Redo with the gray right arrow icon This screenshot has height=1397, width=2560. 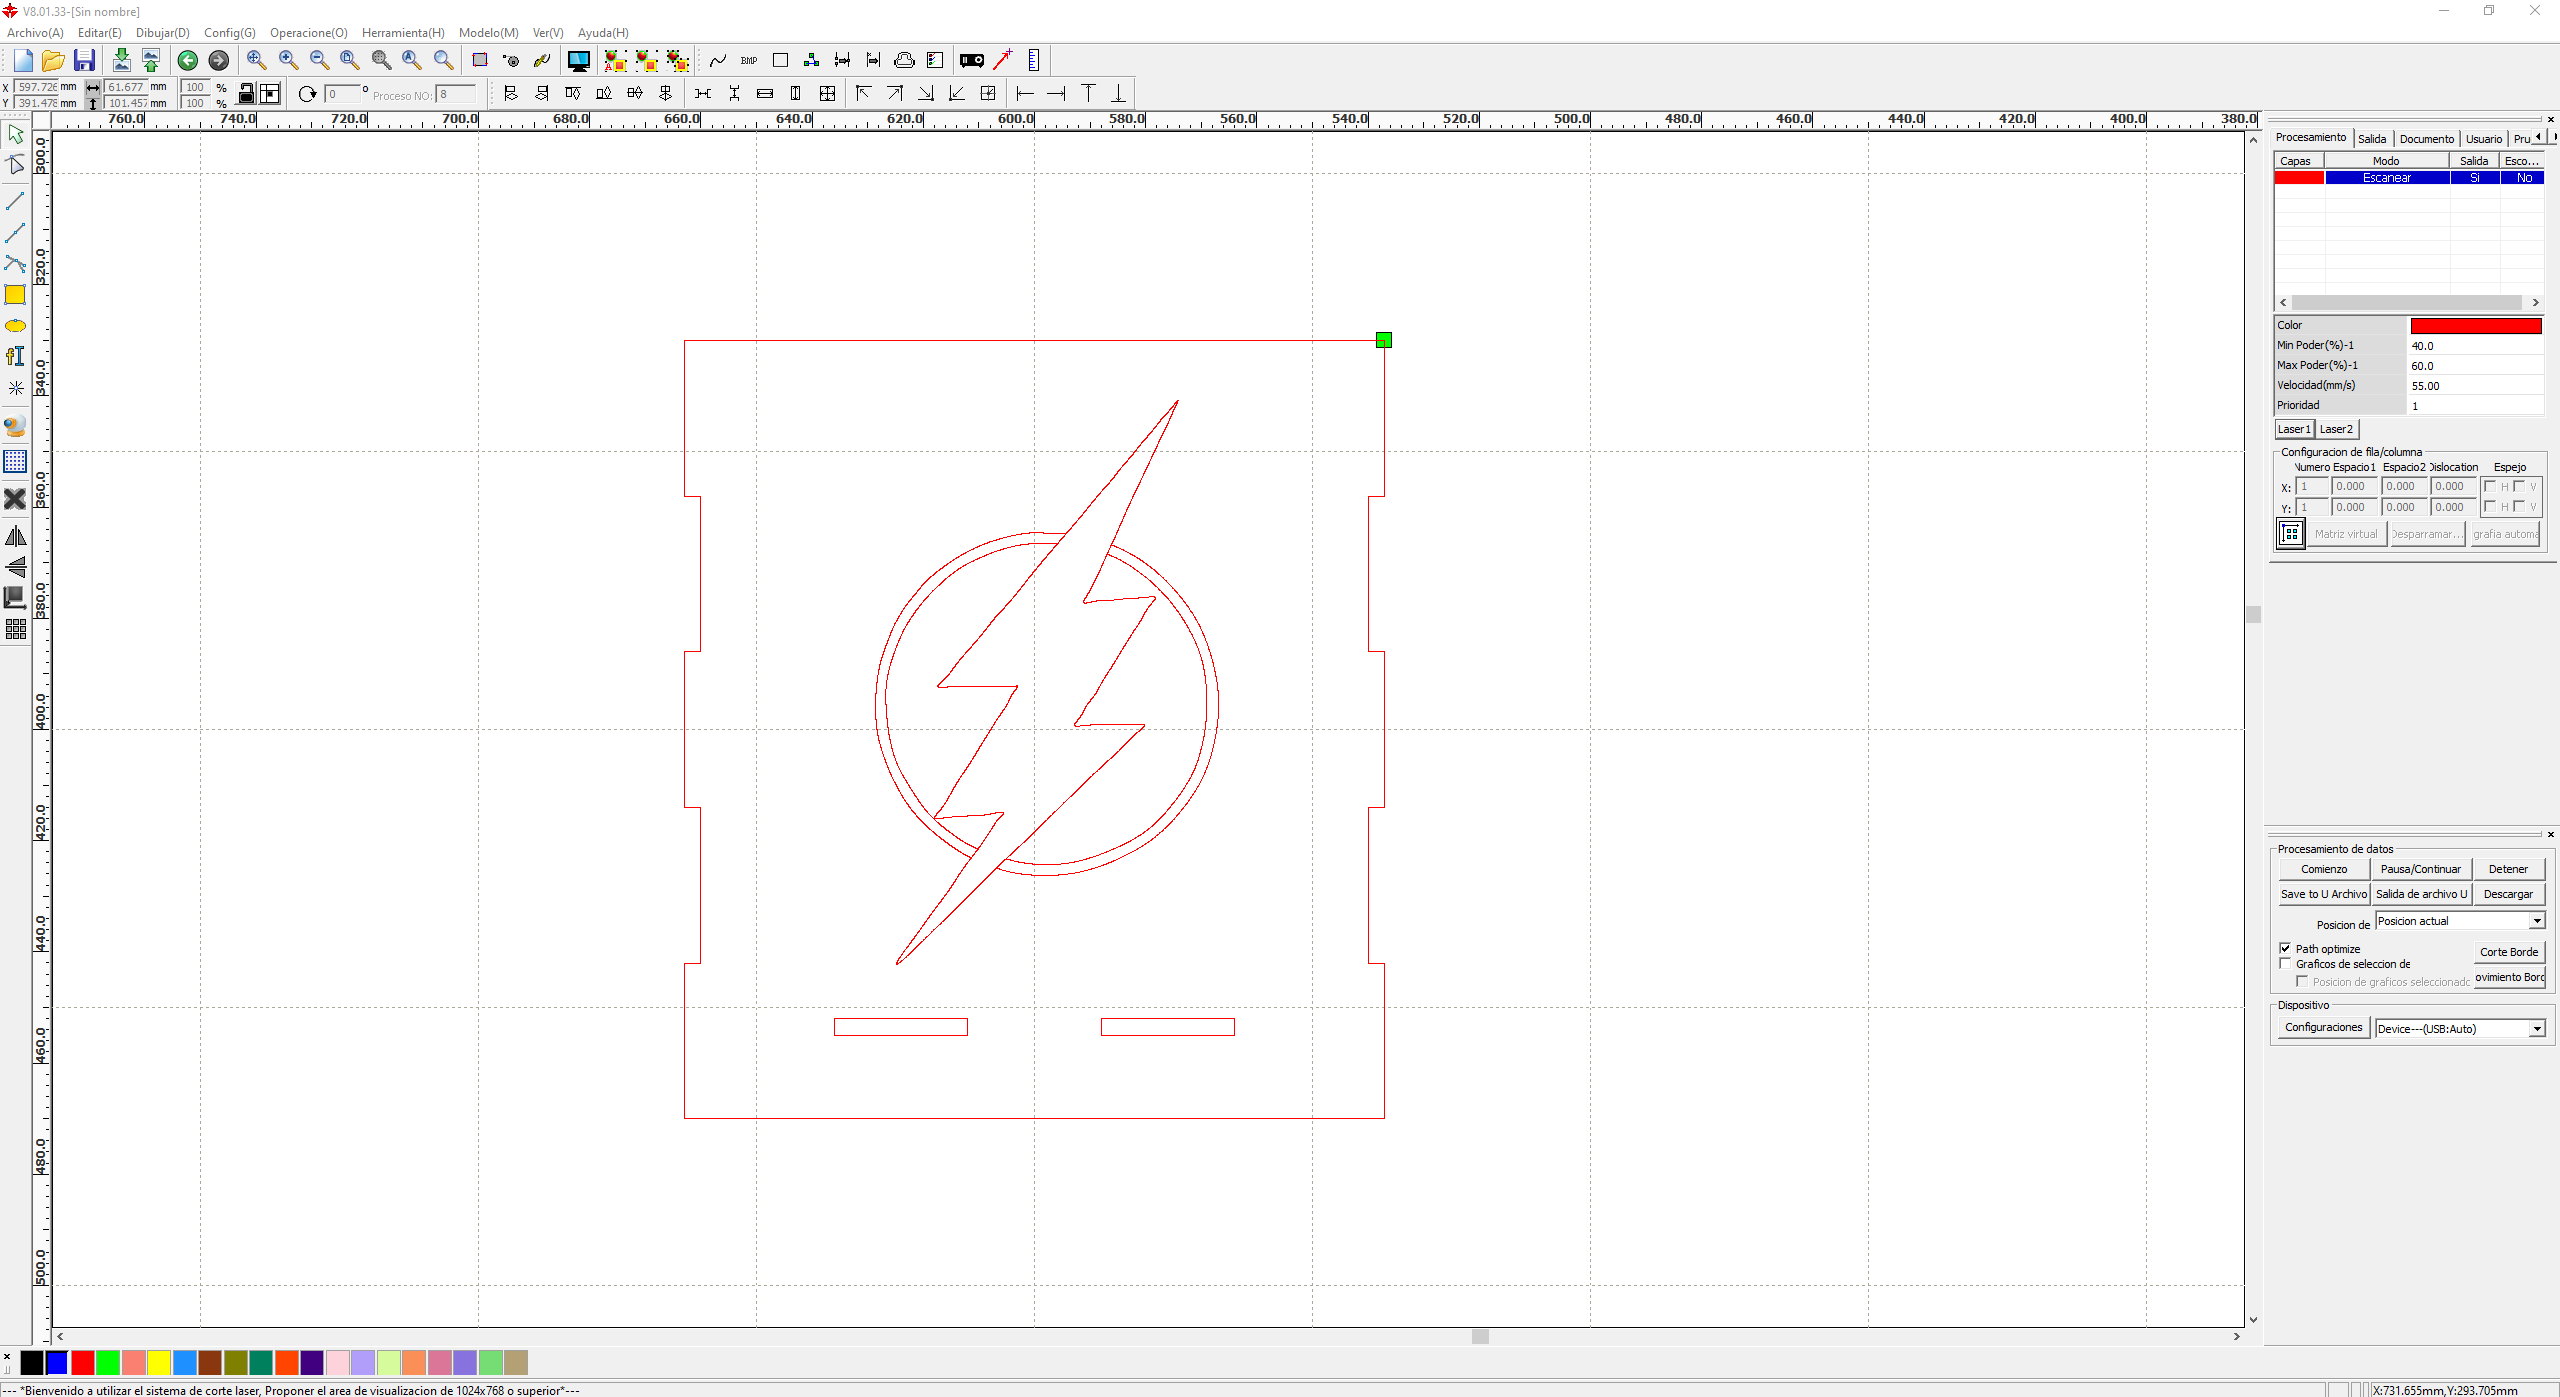click(218, 61)
